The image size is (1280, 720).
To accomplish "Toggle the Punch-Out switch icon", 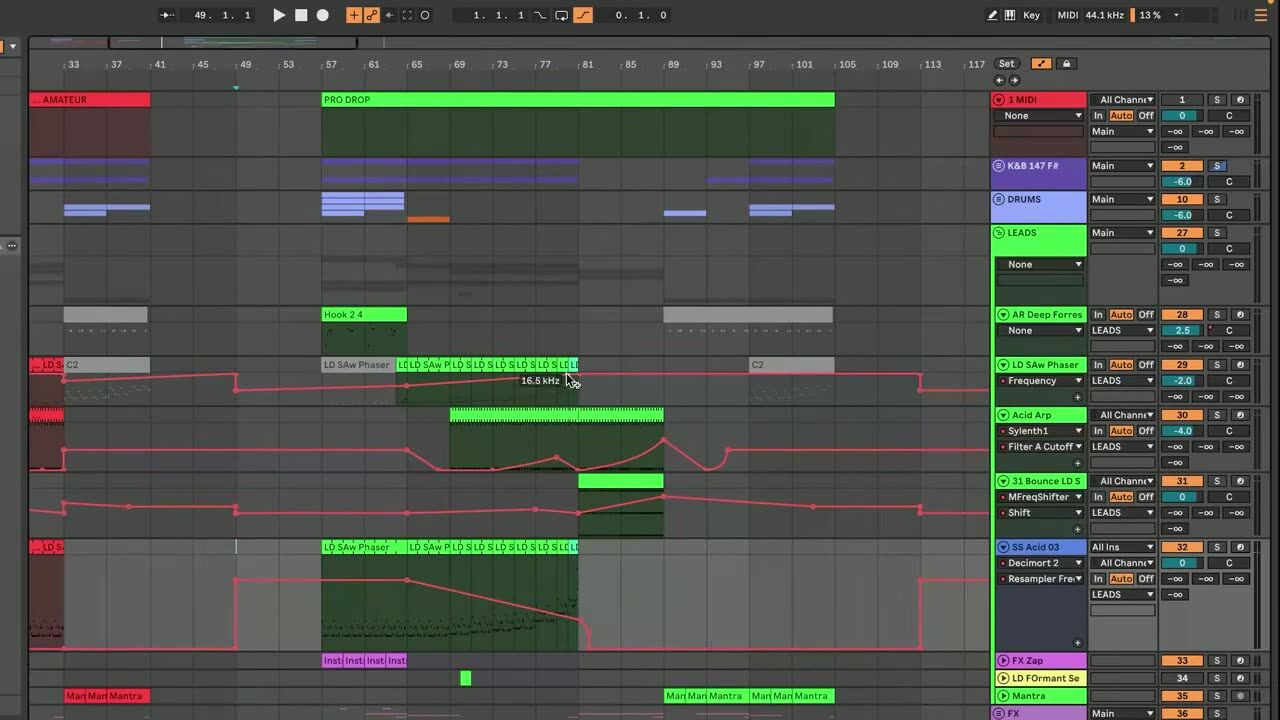I will (583, 15).
